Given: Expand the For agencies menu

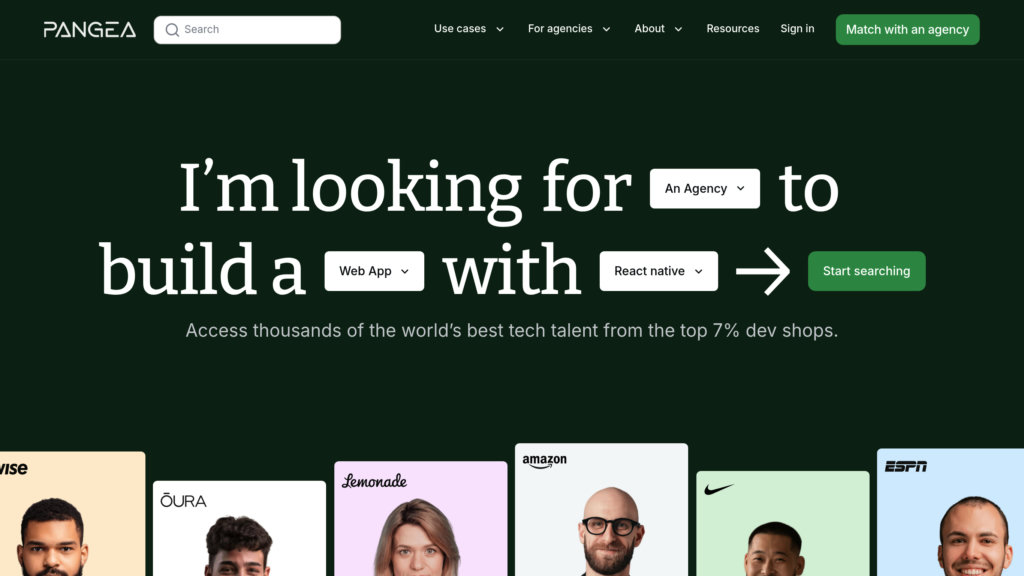Looking at the screenshot, I should pyautogui.click(x=569, y=29).
